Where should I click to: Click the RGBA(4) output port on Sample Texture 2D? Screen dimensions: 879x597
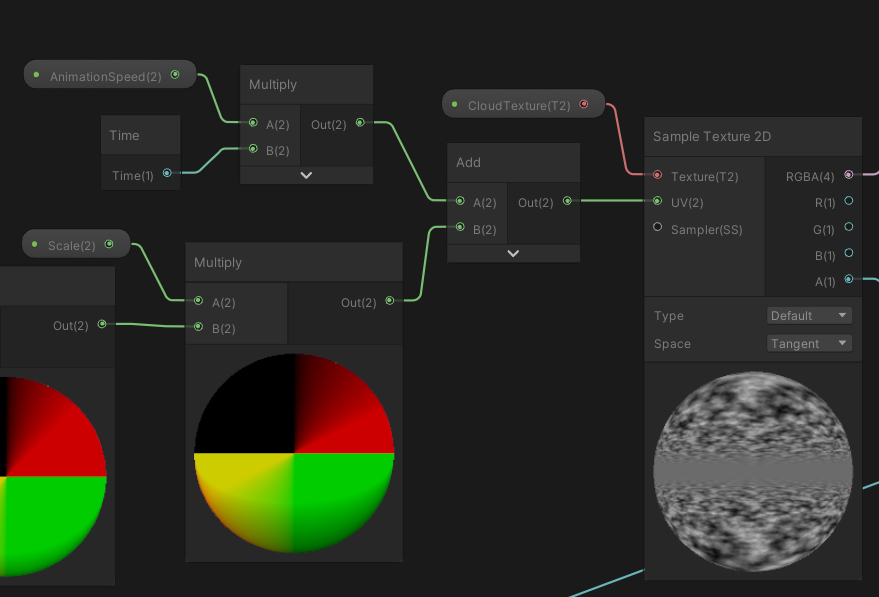tap(849, 175)
